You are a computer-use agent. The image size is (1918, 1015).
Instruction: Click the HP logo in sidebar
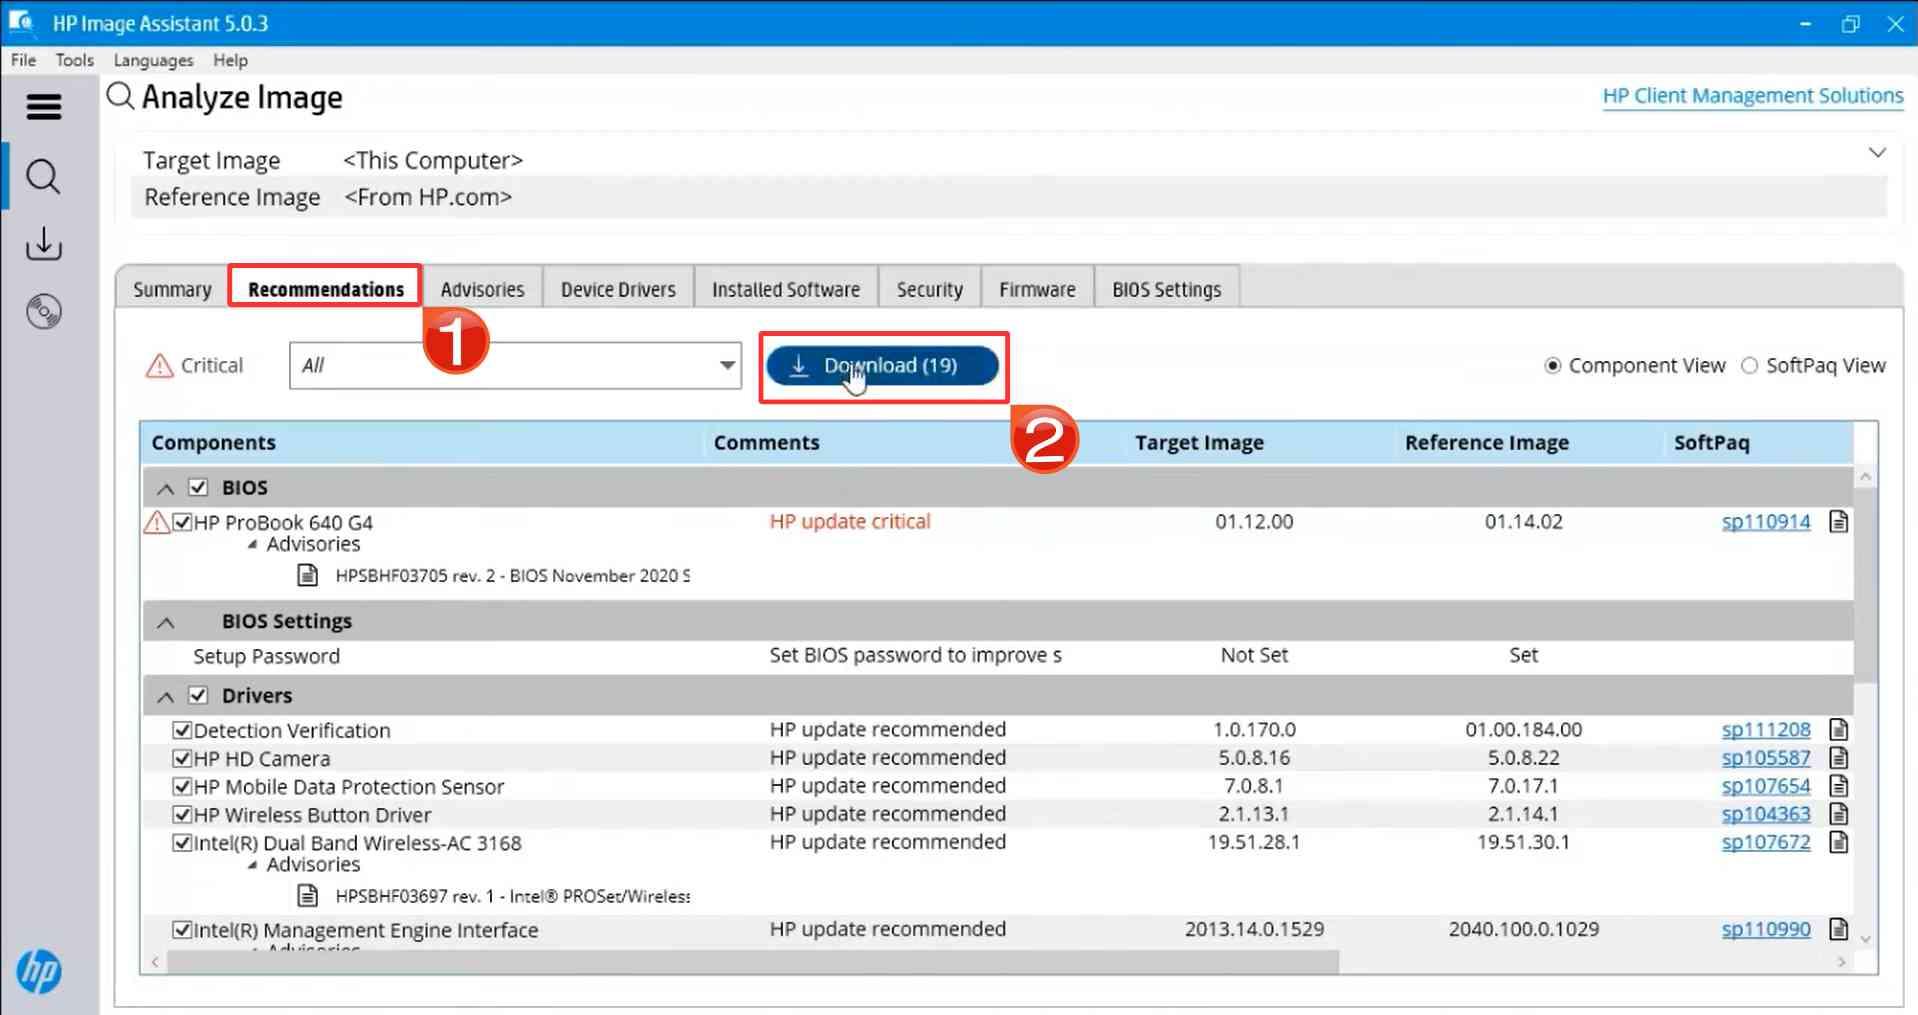[x=39, y=971]
